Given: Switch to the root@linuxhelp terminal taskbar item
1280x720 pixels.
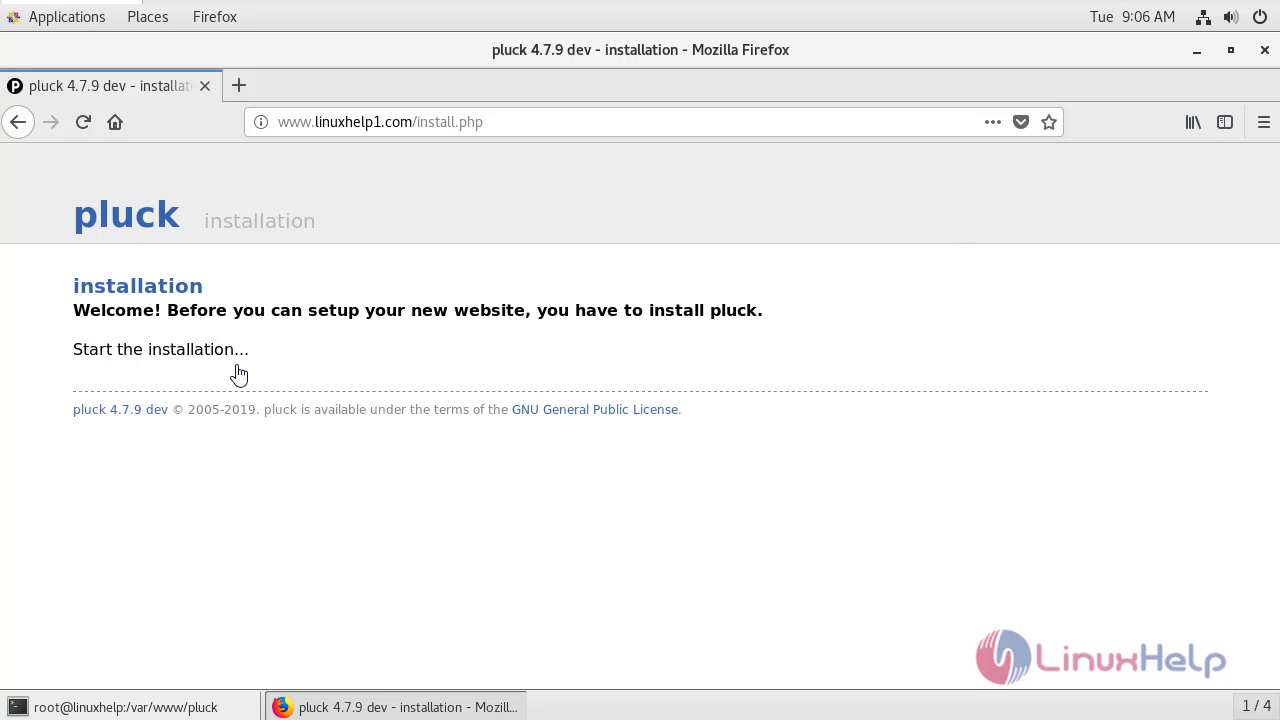Looking at the screenshot, I should coord(130,706).
